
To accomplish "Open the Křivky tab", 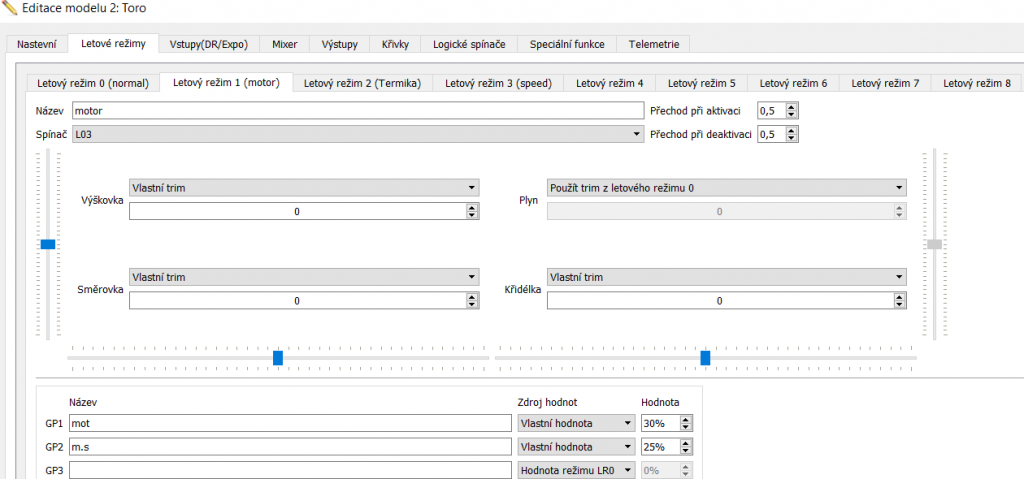I will point(388,44).
